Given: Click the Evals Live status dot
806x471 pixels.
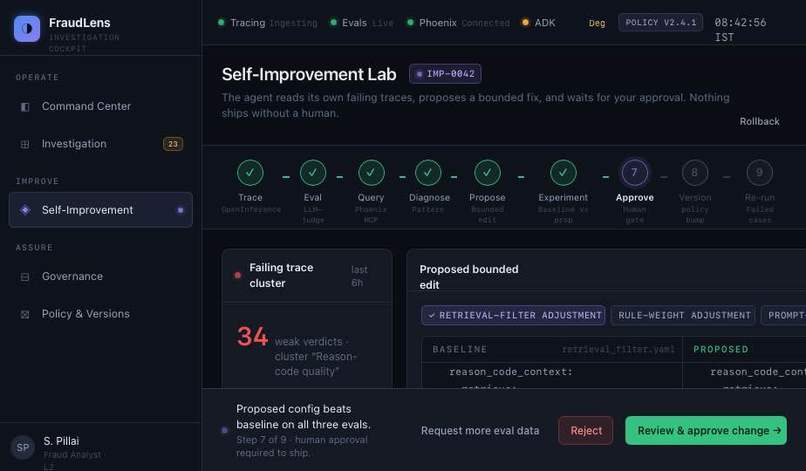Looking at the screenshot, I should 334,22.
